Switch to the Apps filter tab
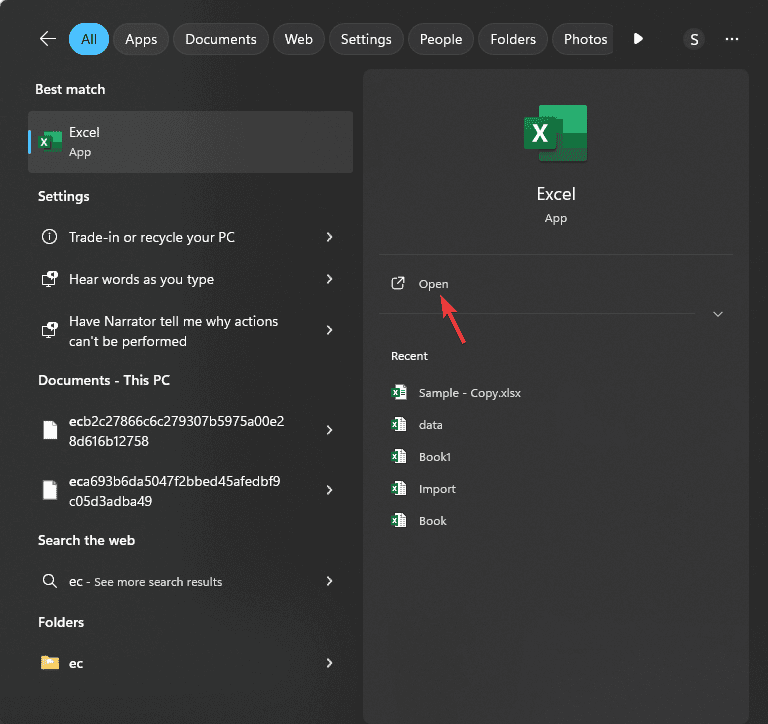This screenshot has width=768, height=724. tap(141, 39)
